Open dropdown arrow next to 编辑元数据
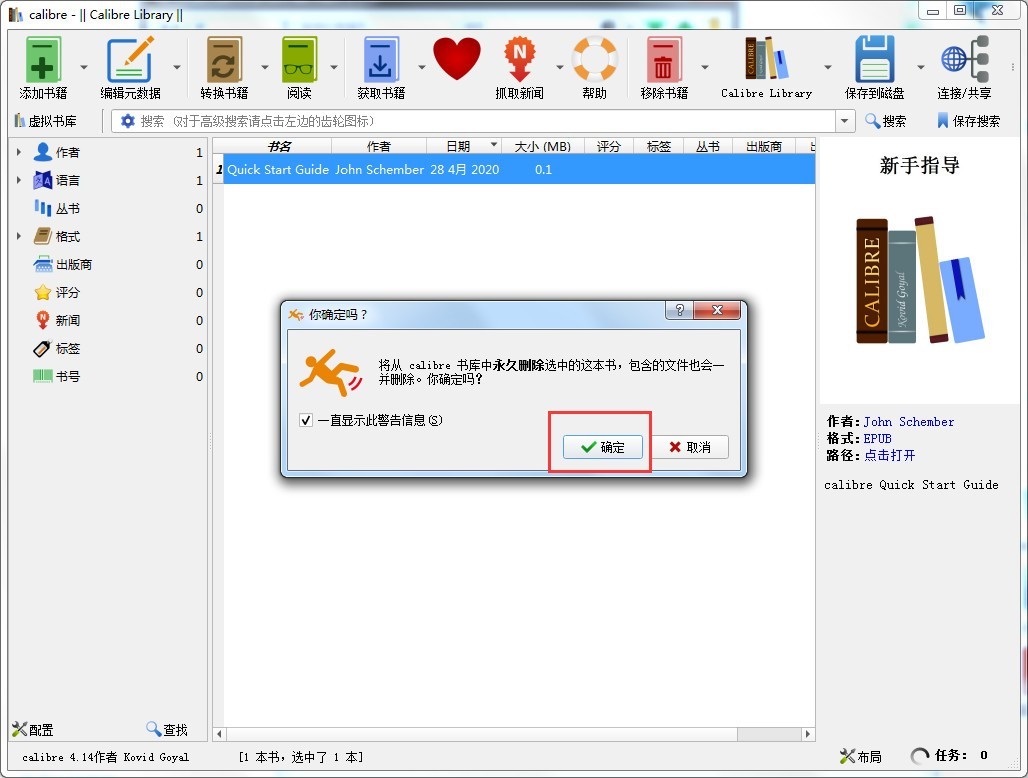 177,67
